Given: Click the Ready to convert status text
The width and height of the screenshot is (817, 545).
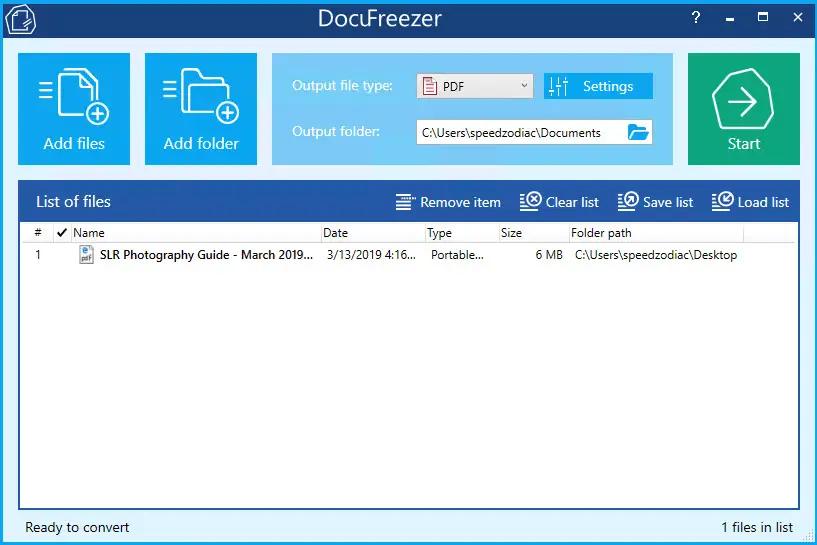Looking at the screenshot, I should coord(77,527).
